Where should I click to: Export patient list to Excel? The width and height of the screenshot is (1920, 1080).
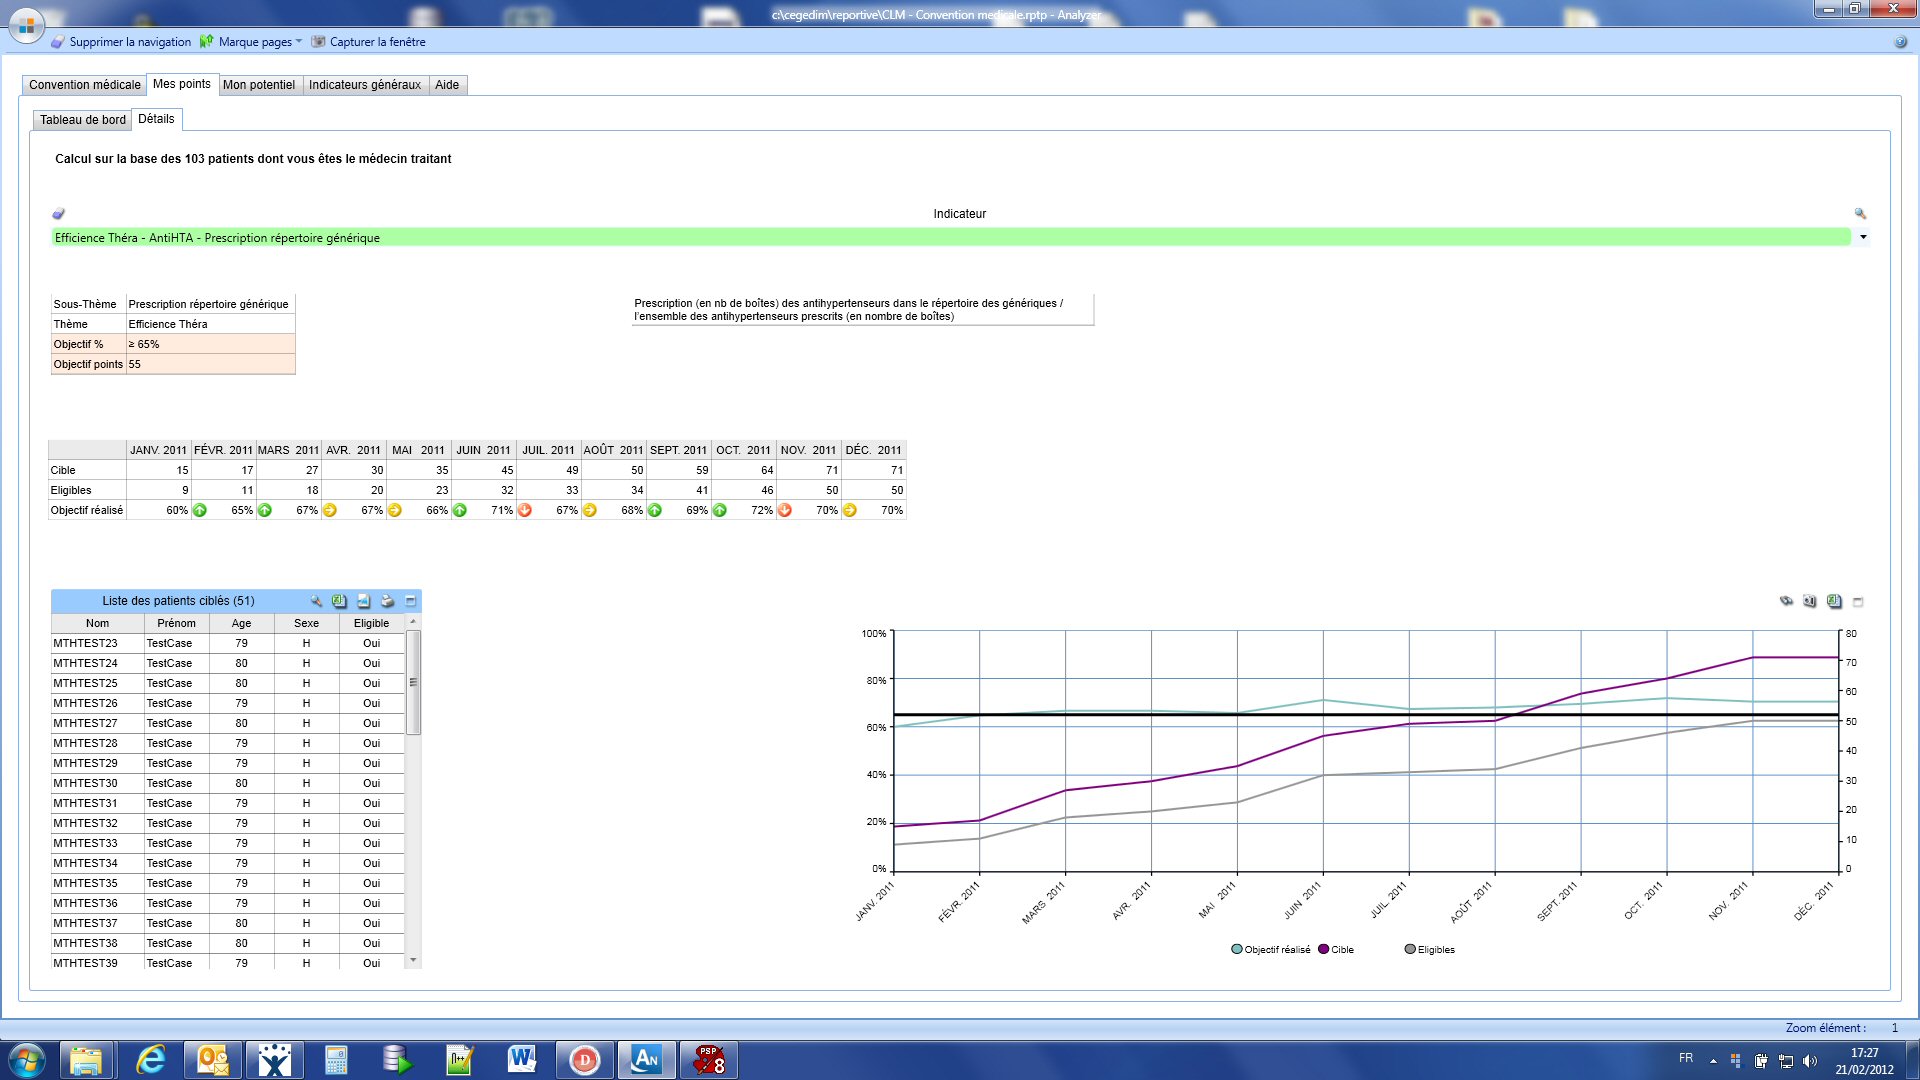click(x=340, y=601)
